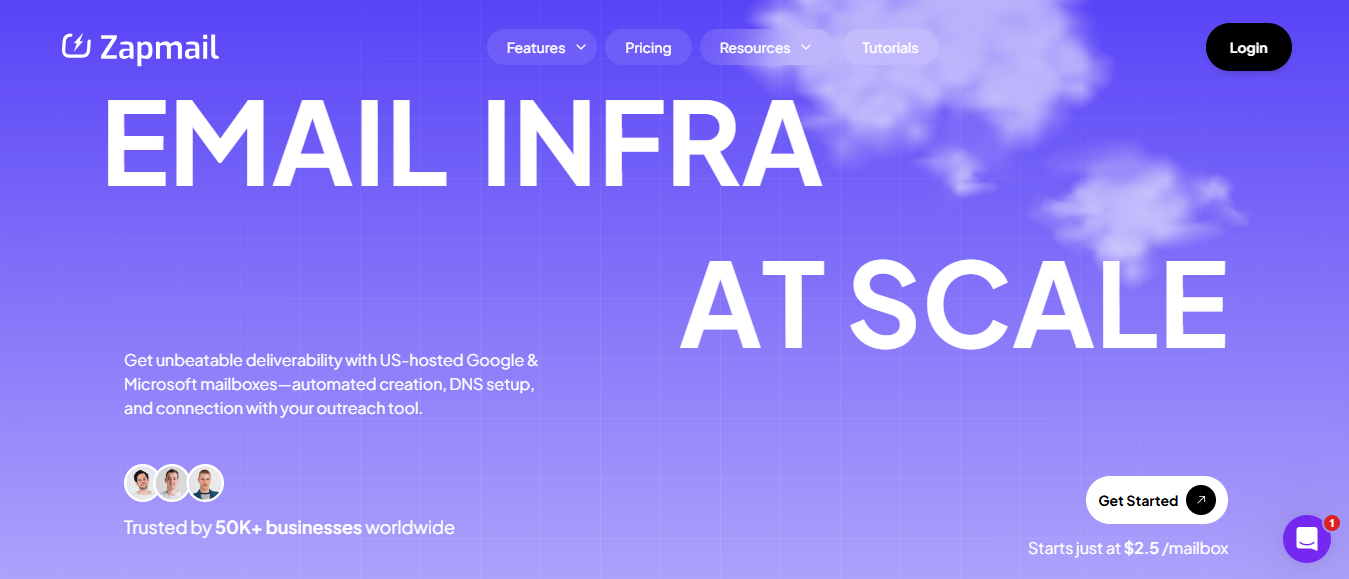This screenshot has height=579, width=1349.
Task: Click the 'Get unbeatable deliverability' description paragraph
Action: (x=331, y=384)
